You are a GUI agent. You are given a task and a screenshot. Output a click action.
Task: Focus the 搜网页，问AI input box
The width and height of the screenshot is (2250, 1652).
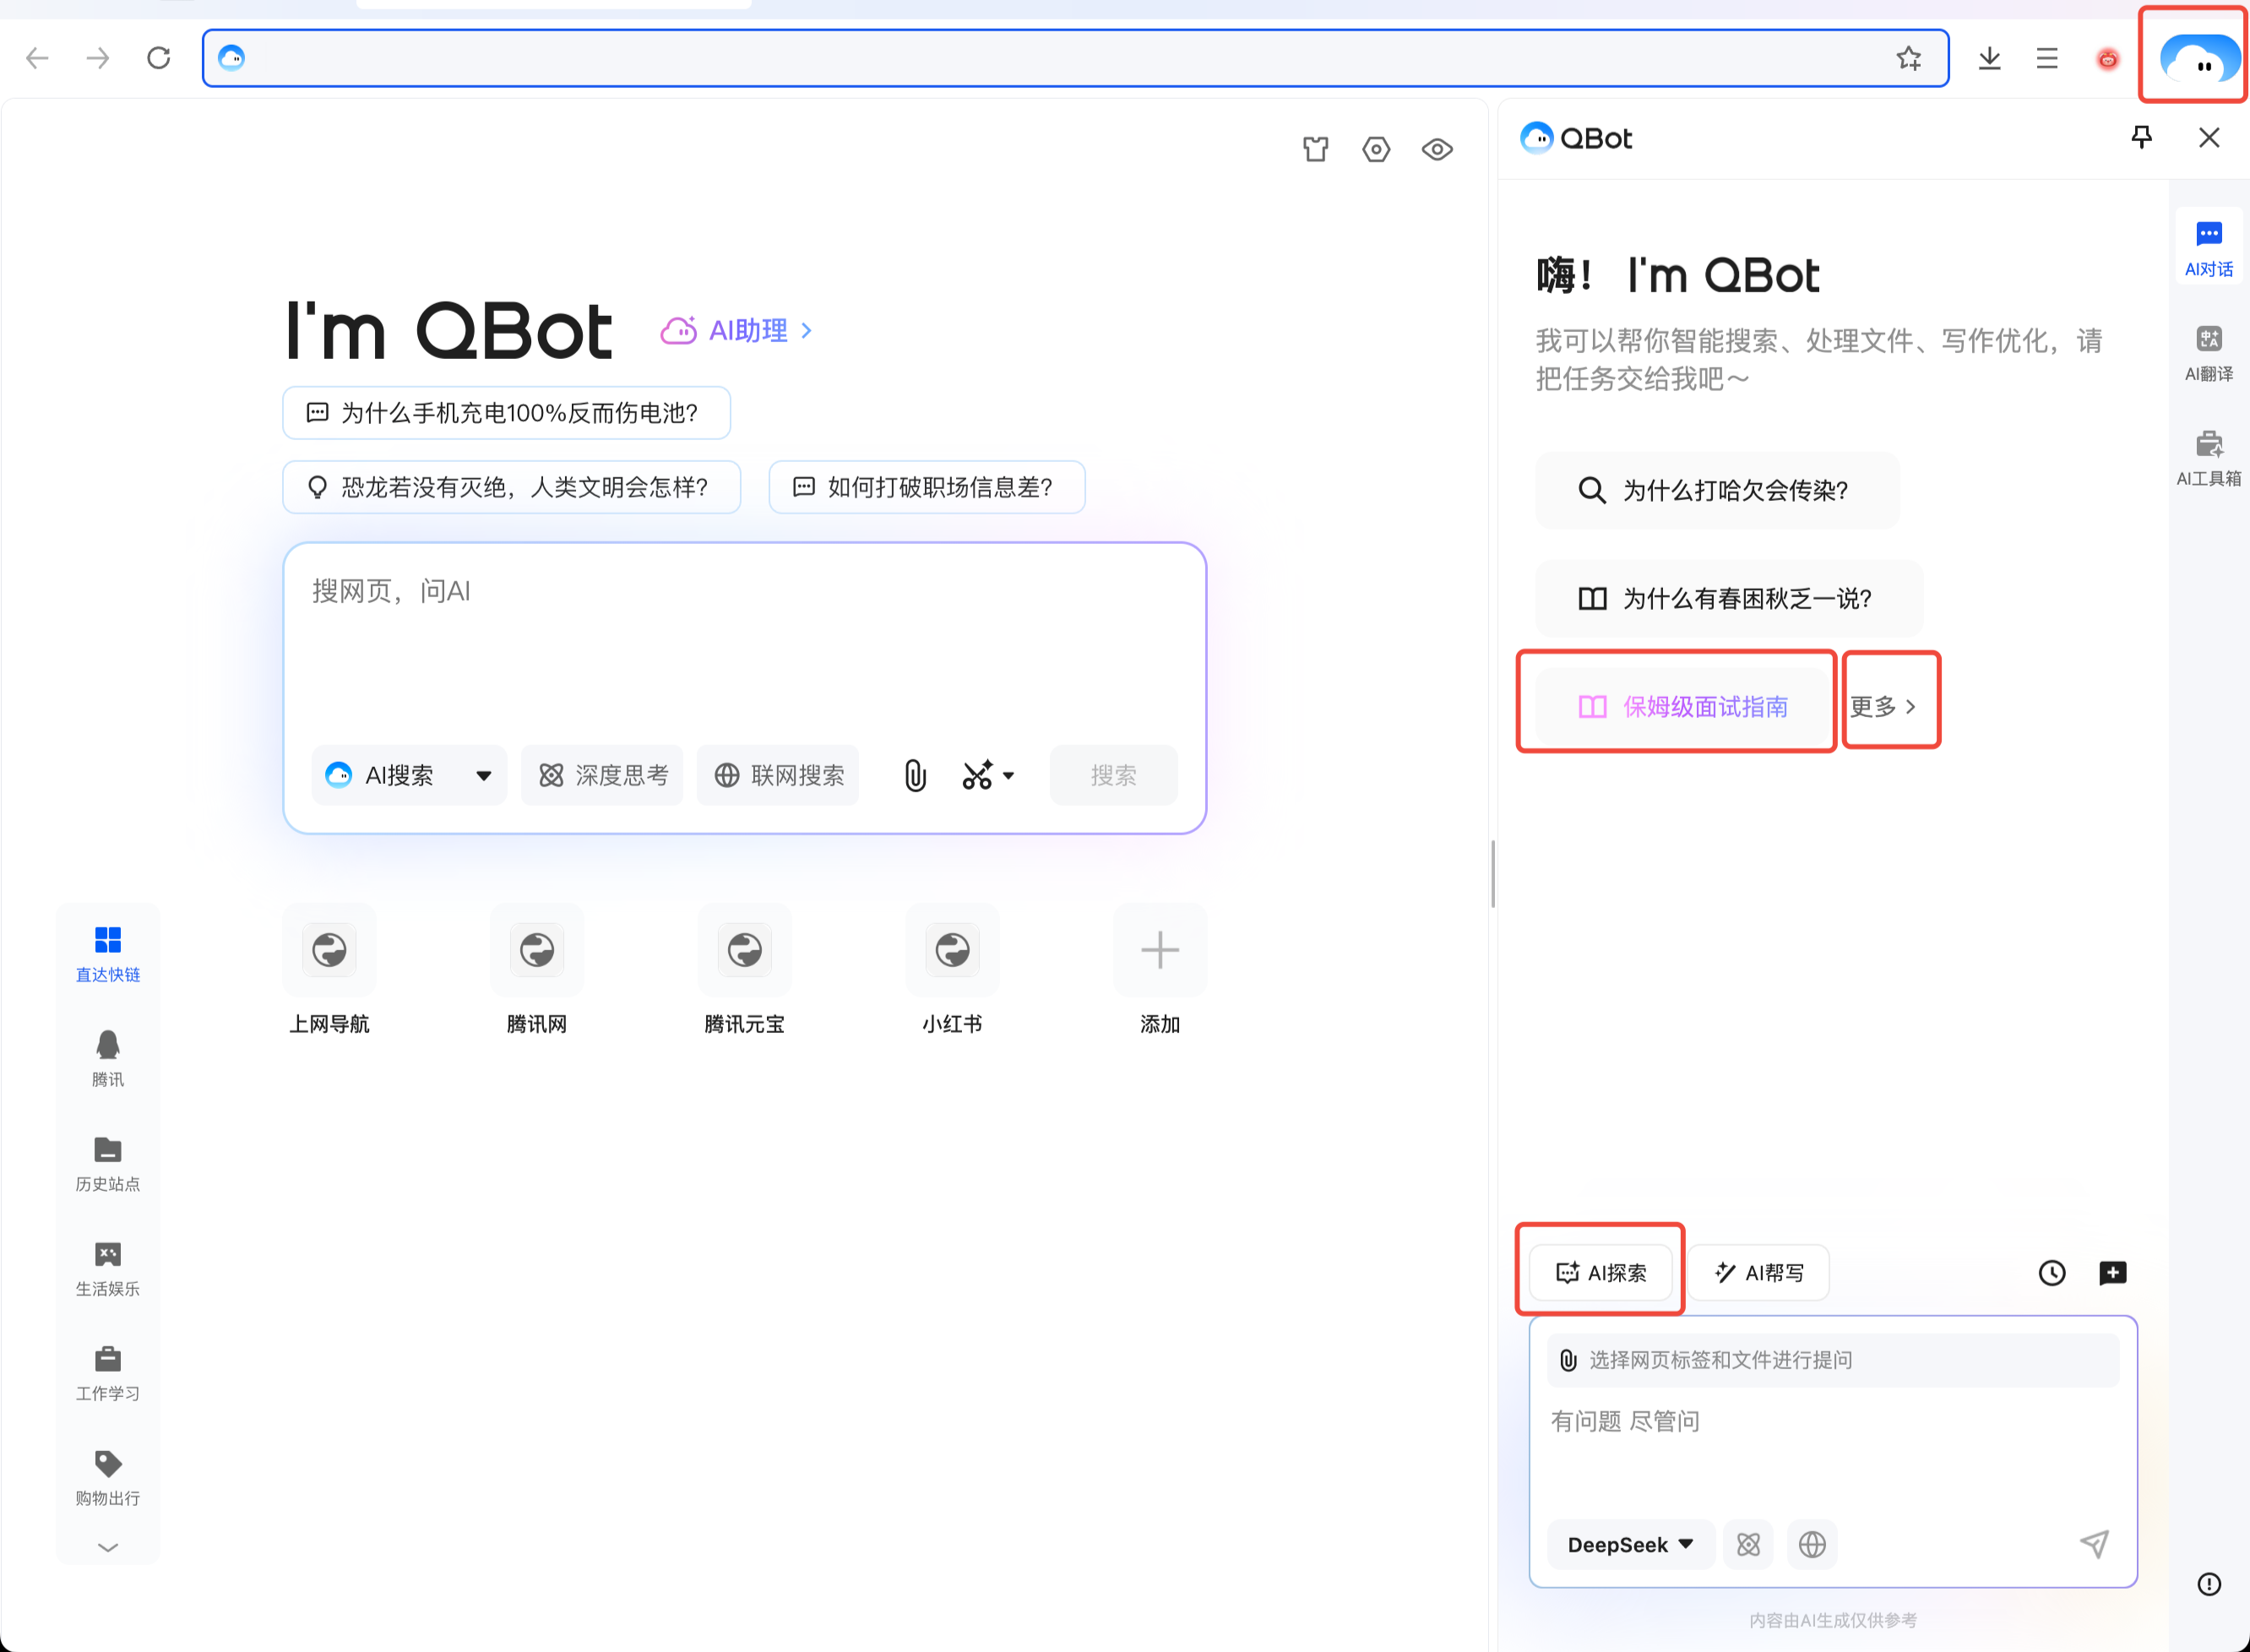[x=744, y=640]
